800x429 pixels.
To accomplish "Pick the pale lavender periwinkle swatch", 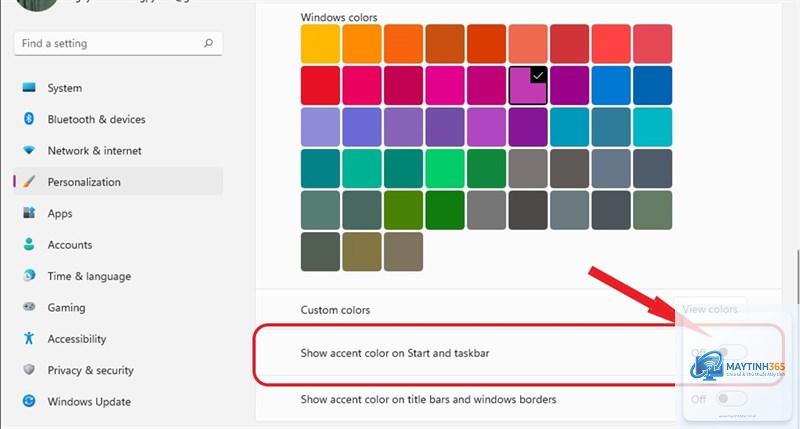I will pos(320,127).
